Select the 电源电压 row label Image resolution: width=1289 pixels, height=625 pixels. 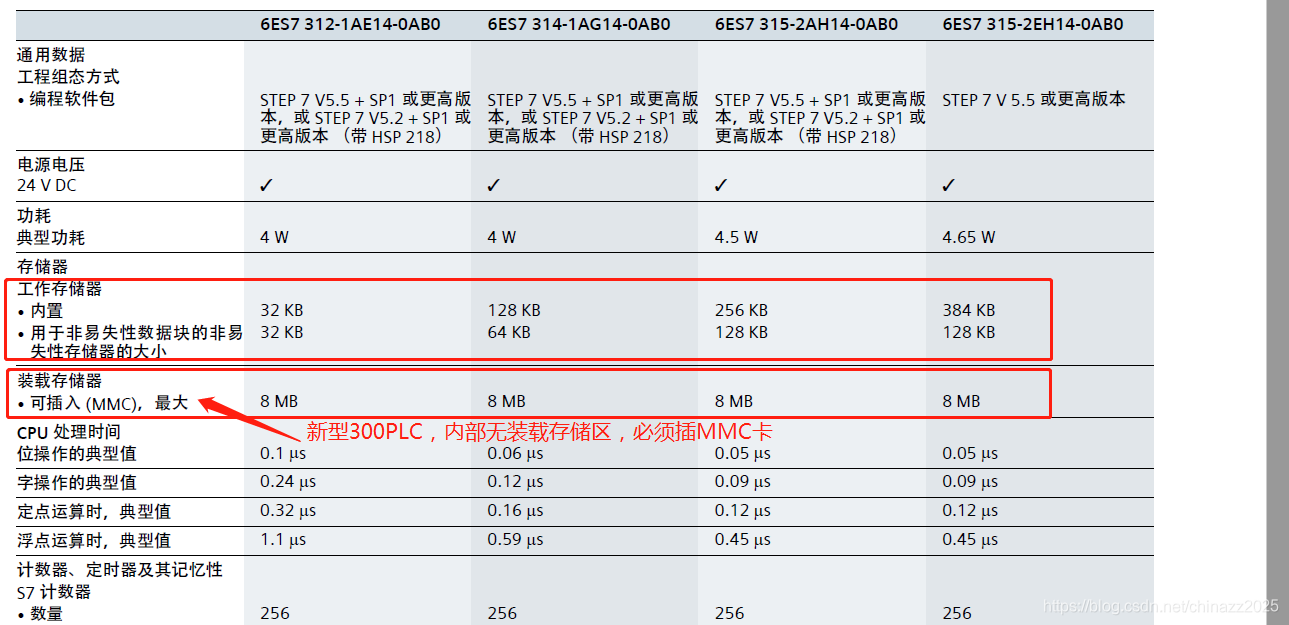click(x=51, y=164)
